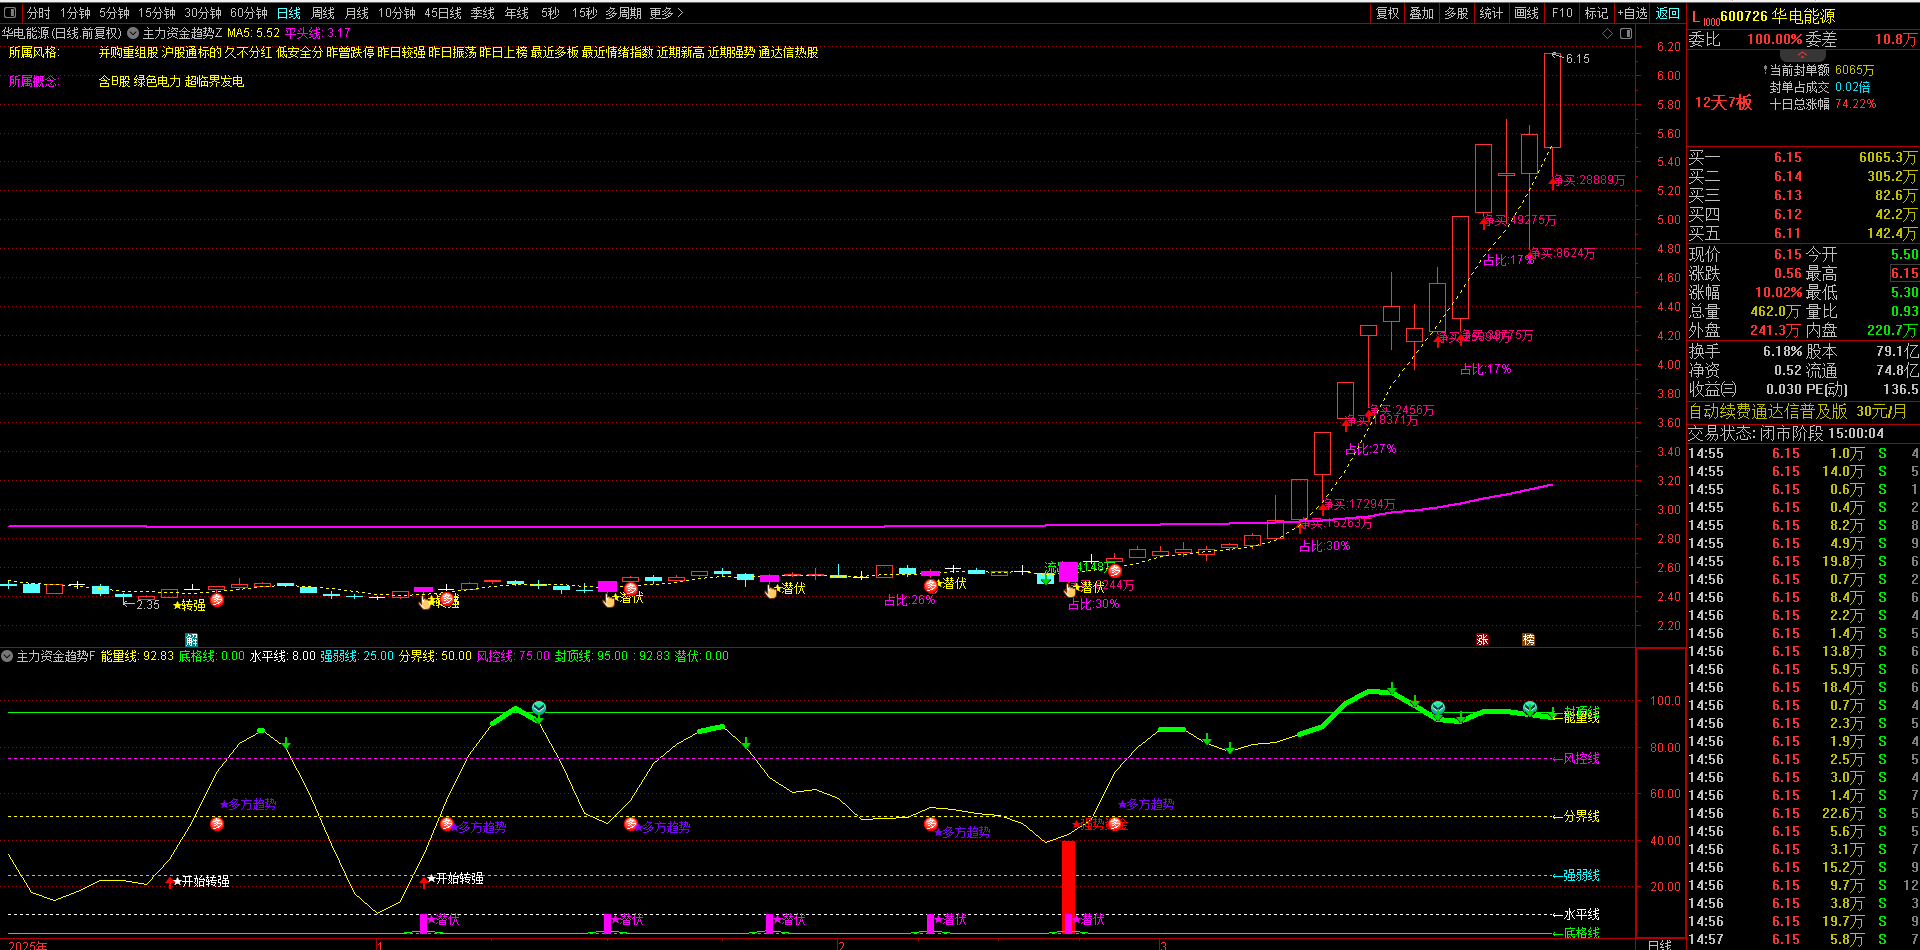Switch to the 月线 monthly chart
The width and height of the screenshot is (1920, 950).
[x=357, y=13]
